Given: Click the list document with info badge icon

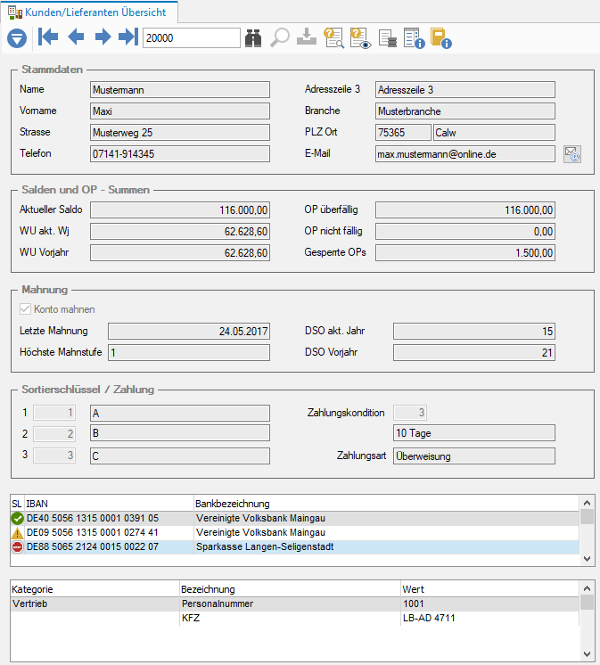Looking at the screenshot, I should pos(414,38).
